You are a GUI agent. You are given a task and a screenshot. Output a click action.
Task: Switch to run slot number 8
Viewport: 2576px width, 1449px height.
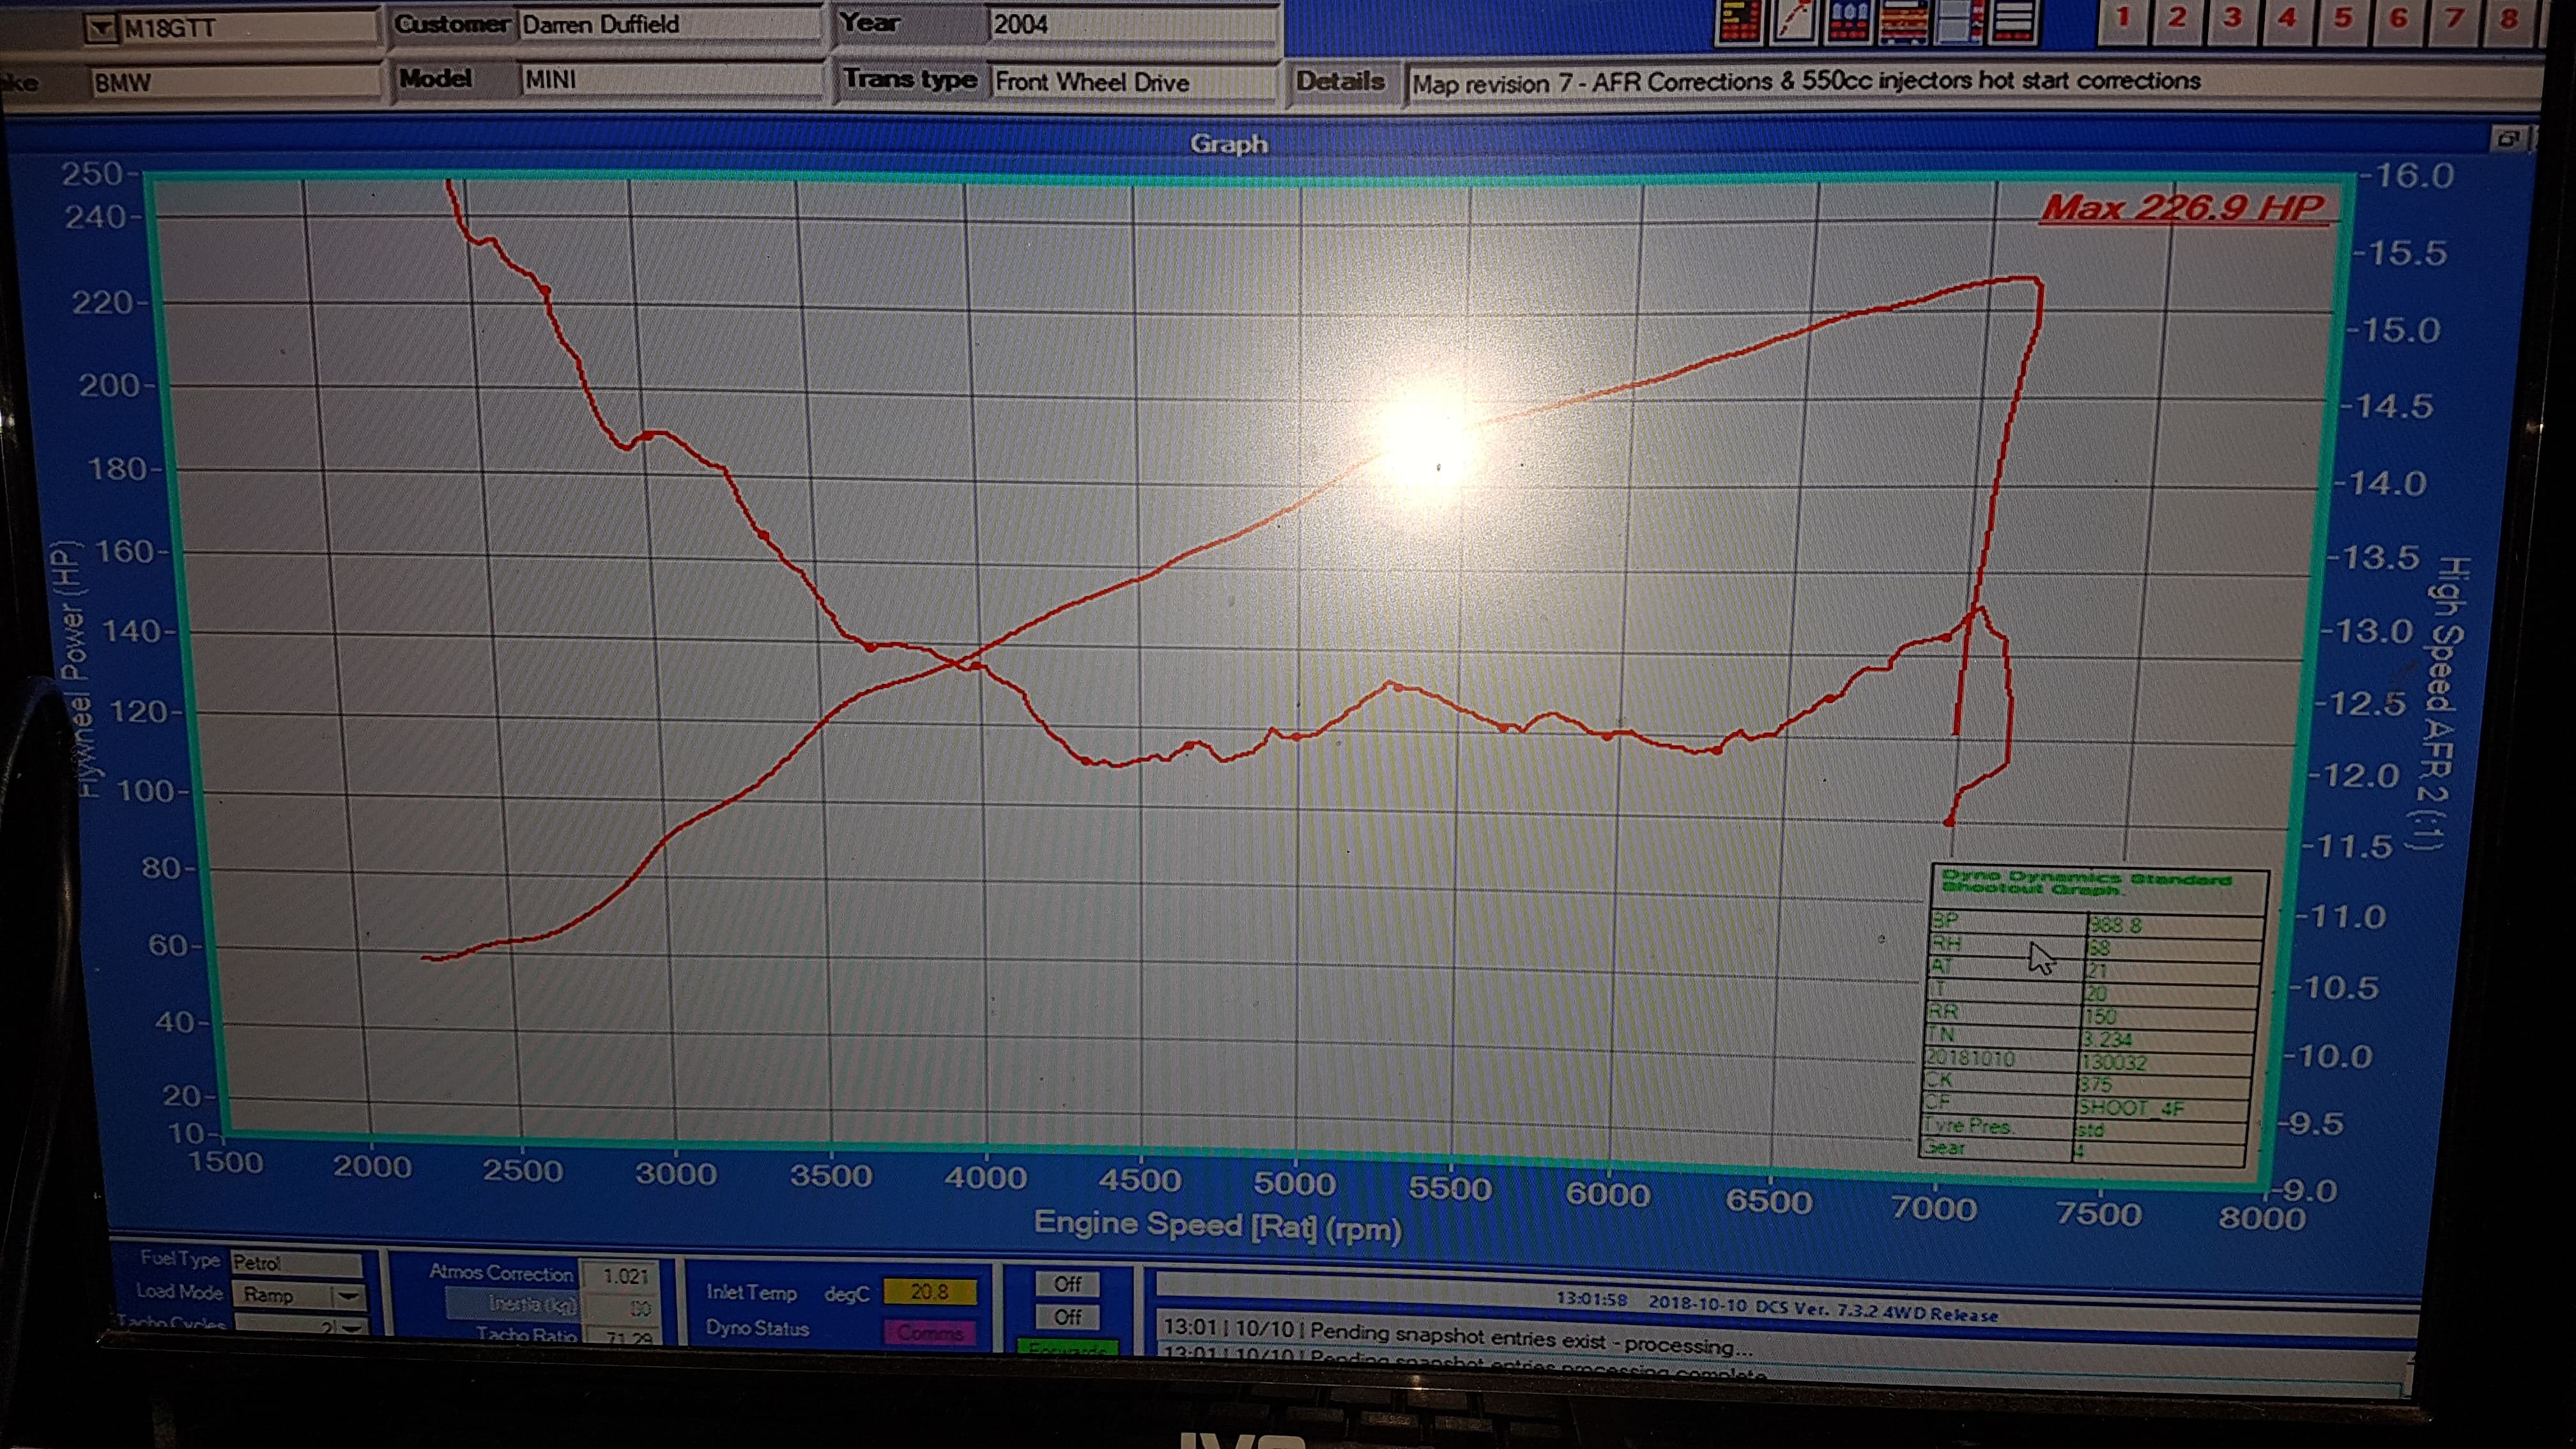(2508, 18)
